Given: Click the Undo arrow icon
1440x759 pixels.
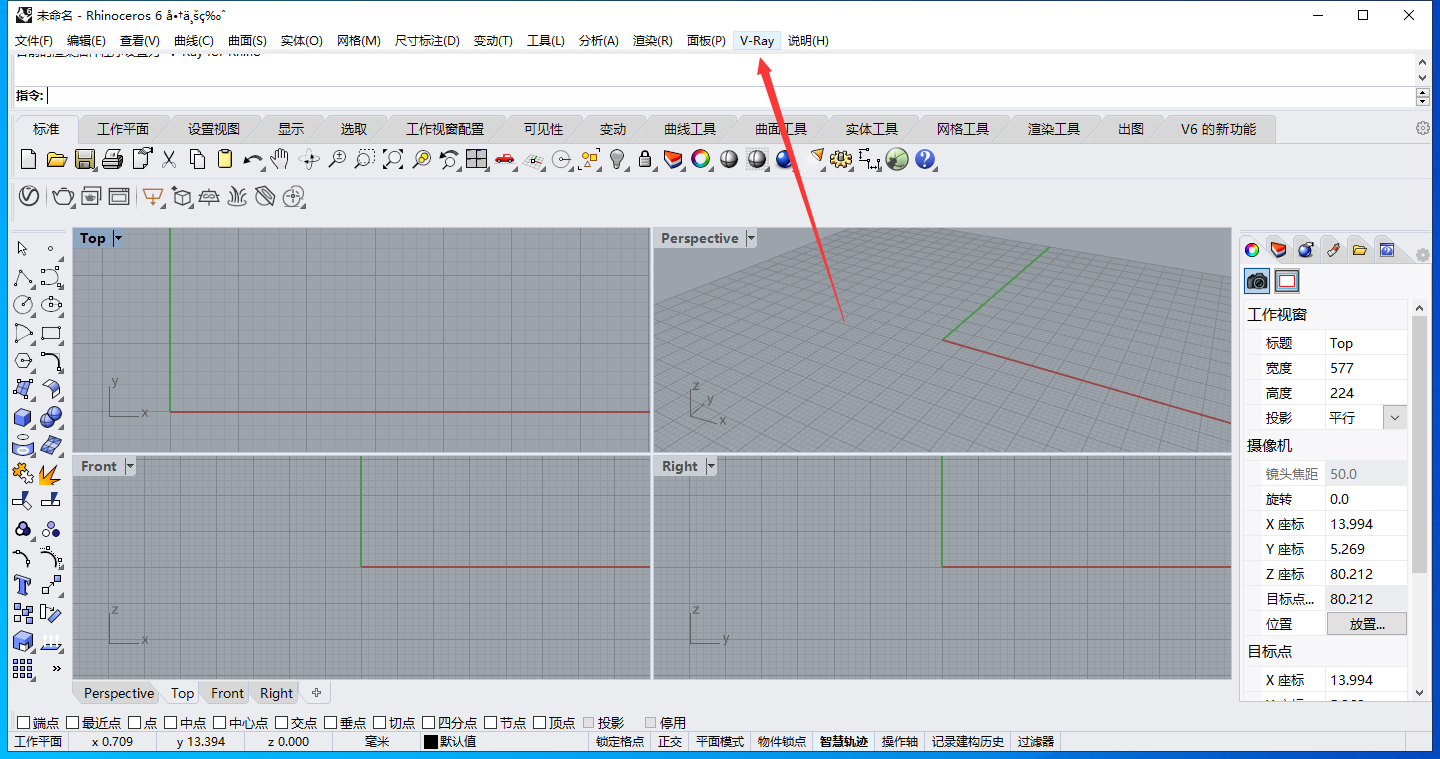Looking at the screenshot, I should pos(253,158).
